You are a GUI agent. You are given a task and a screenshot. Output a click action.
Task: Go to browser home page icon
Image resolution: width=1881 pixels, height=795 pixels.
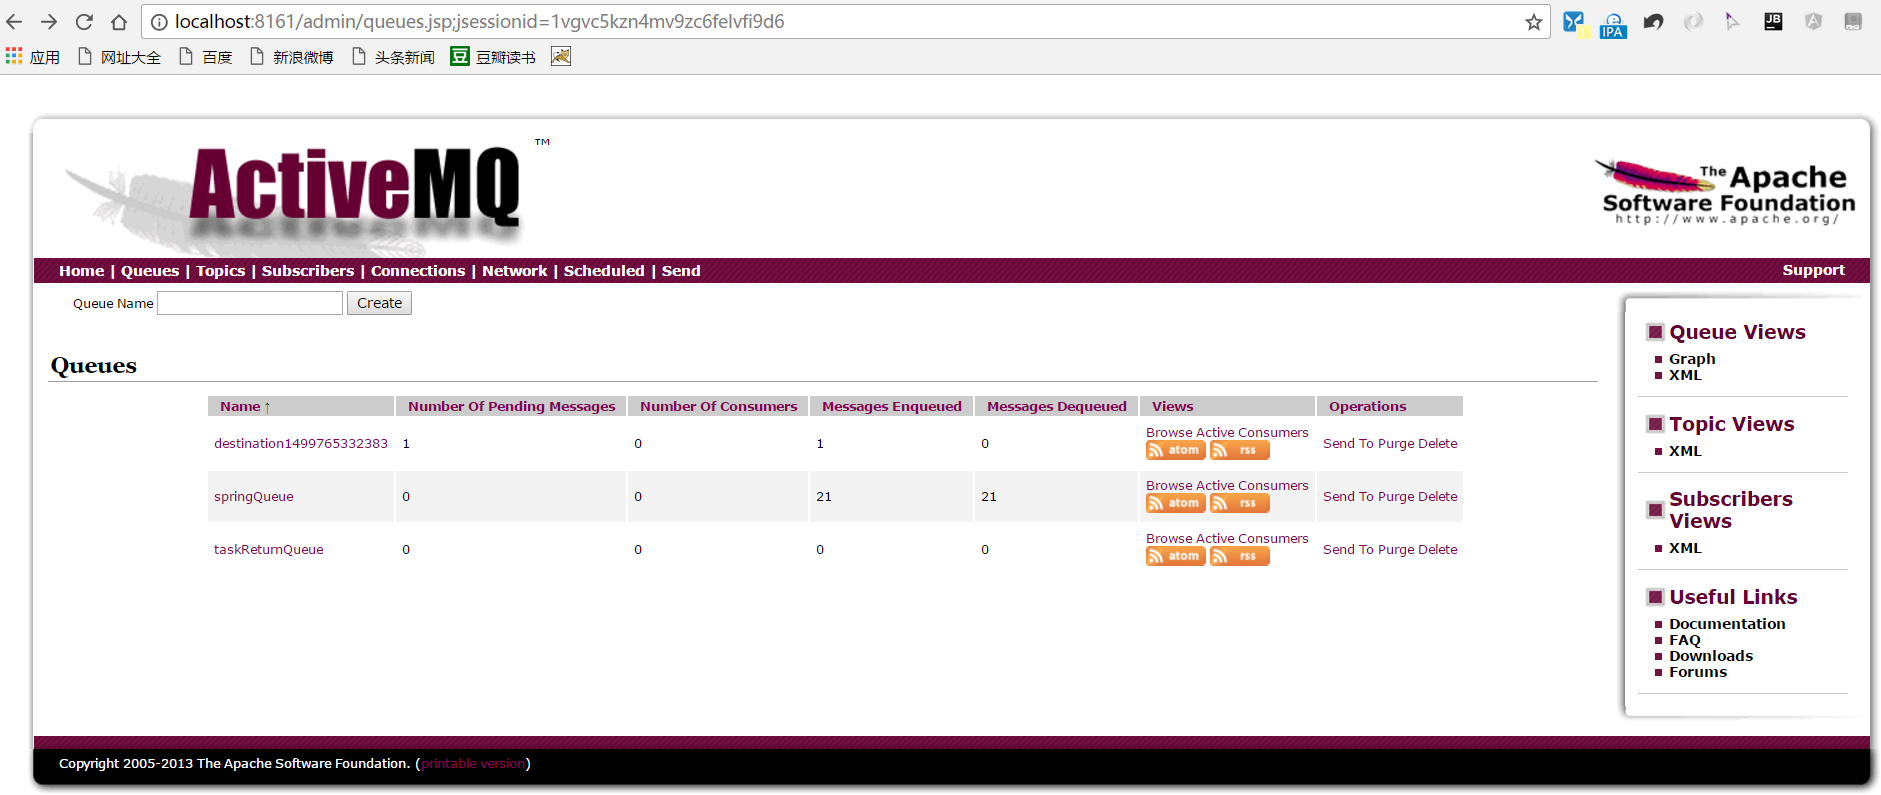point(119,22)
